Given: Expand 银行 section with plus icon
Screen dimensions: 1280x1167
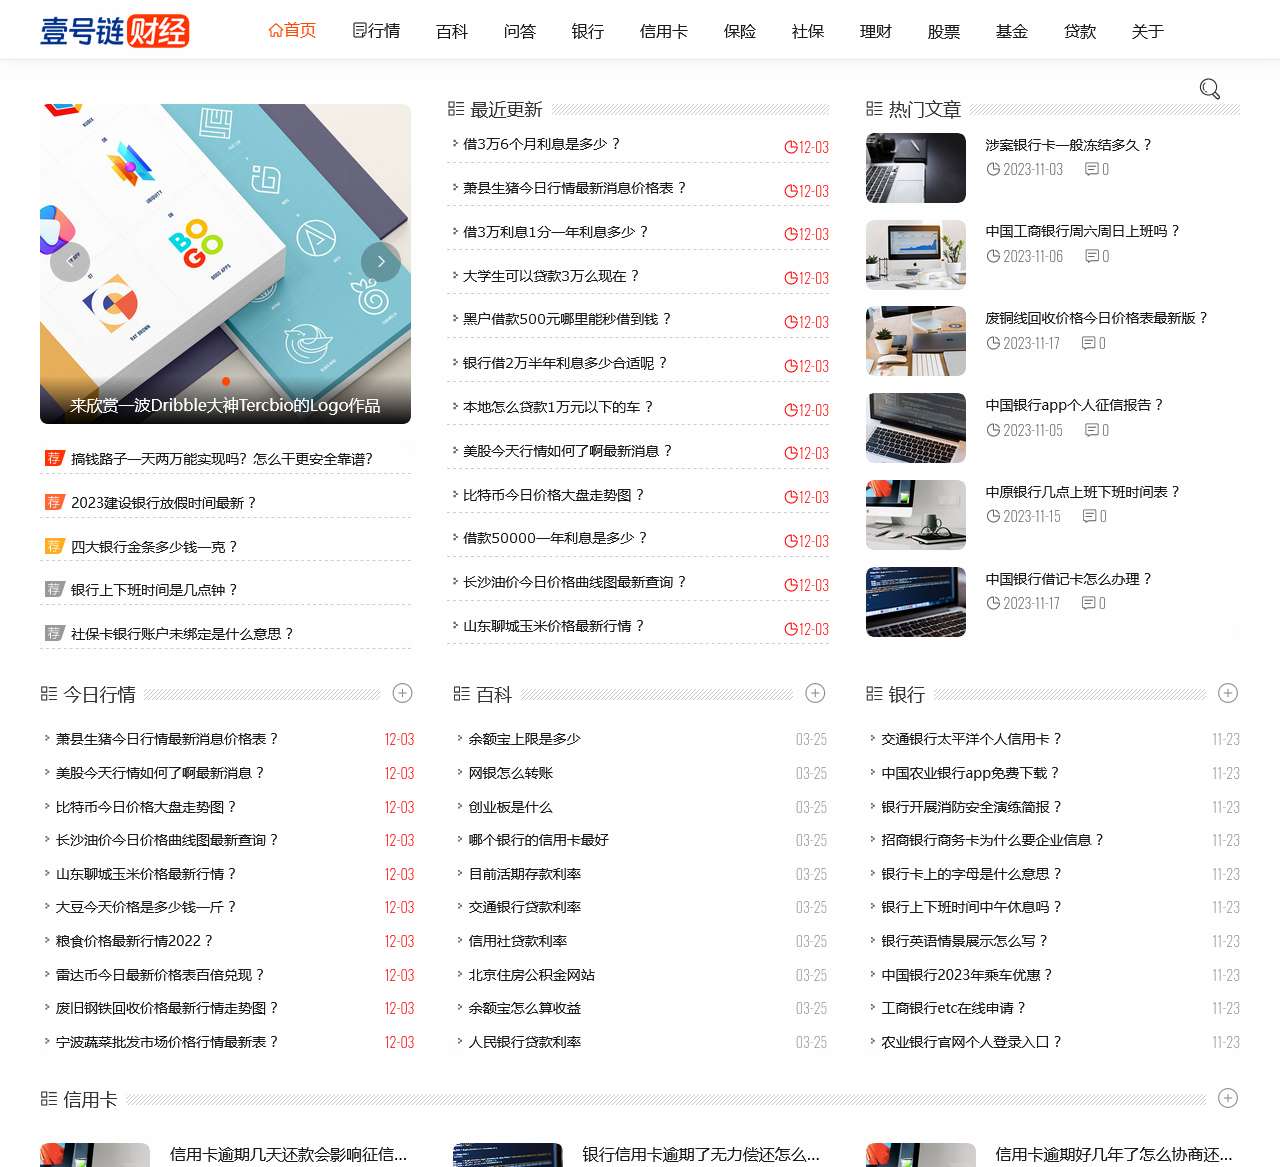Looking at the screenshot, I should coord(1228,693).
